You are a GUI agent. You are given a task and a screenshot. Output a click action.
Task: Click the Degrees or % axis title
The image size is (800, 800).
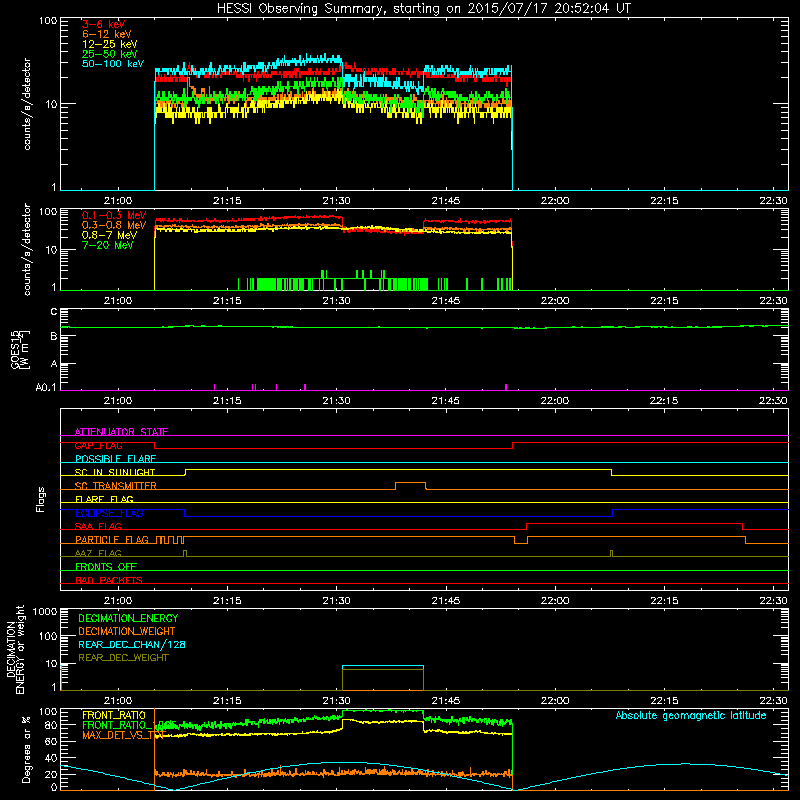26,749
